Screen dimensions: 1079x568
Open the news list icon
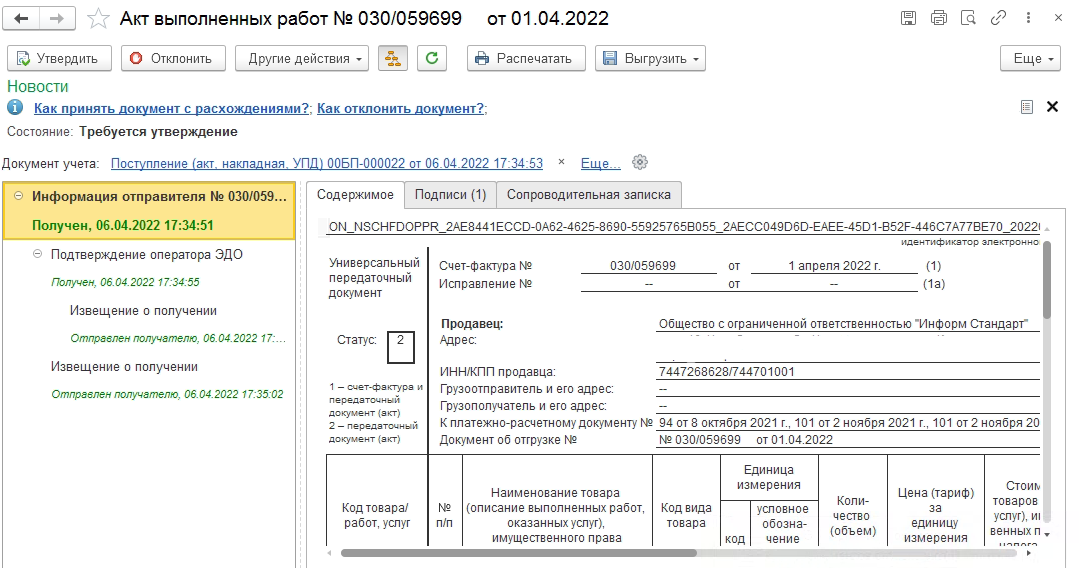[x=1026, y=107]
